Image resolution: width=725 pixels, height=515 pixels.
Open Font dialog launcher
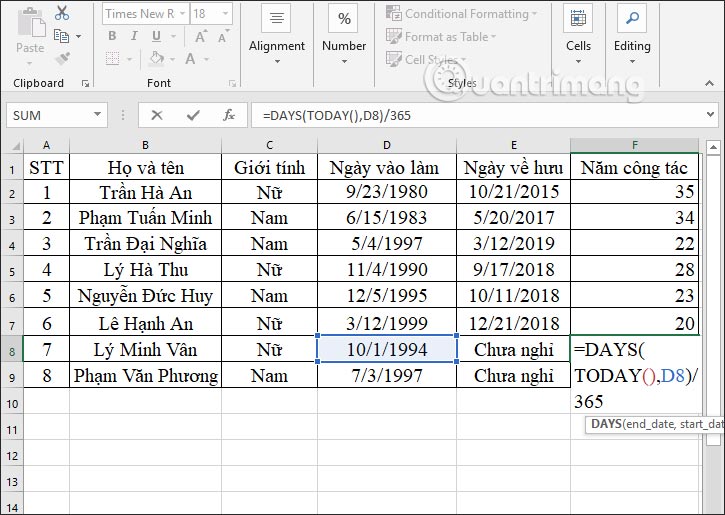tap(233, 84)
